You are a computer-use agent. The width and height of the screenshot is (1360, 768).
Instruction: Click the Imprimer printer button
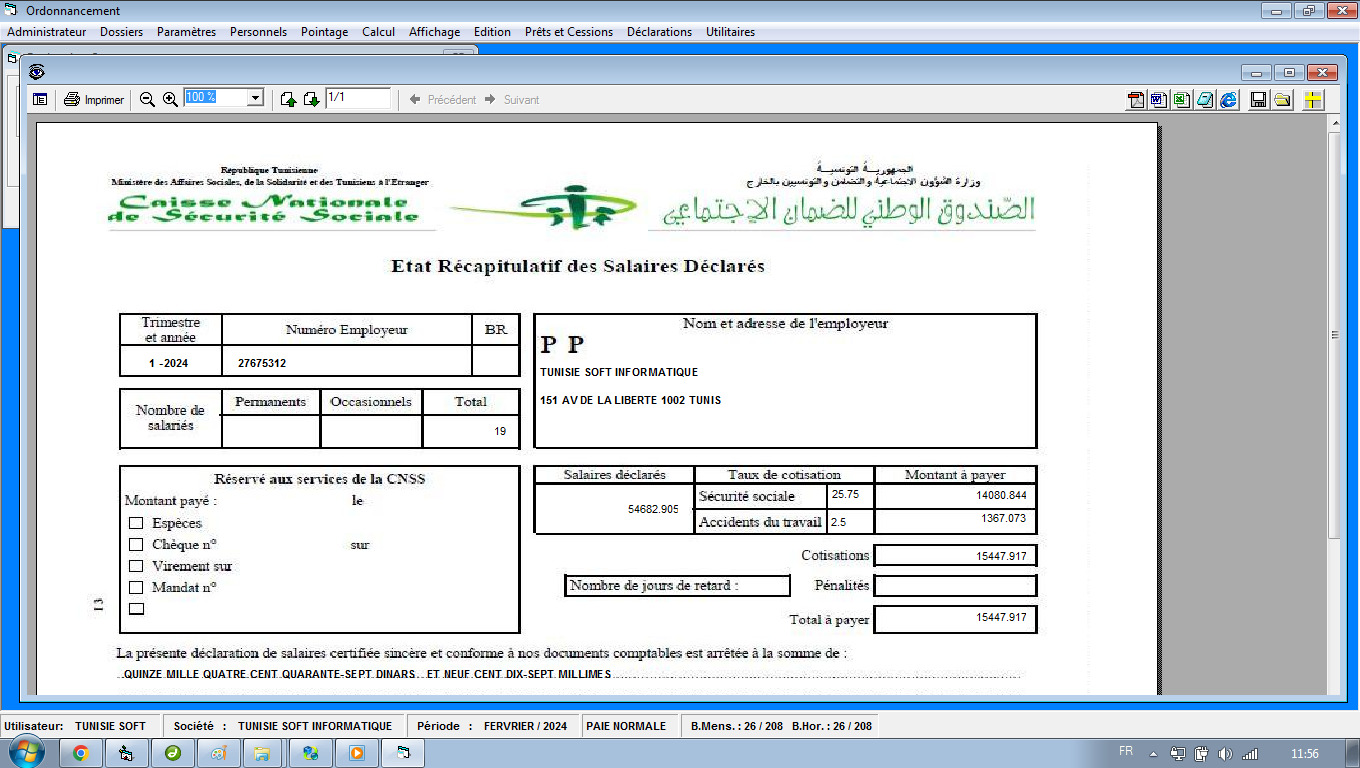click(x=94, y=99)
